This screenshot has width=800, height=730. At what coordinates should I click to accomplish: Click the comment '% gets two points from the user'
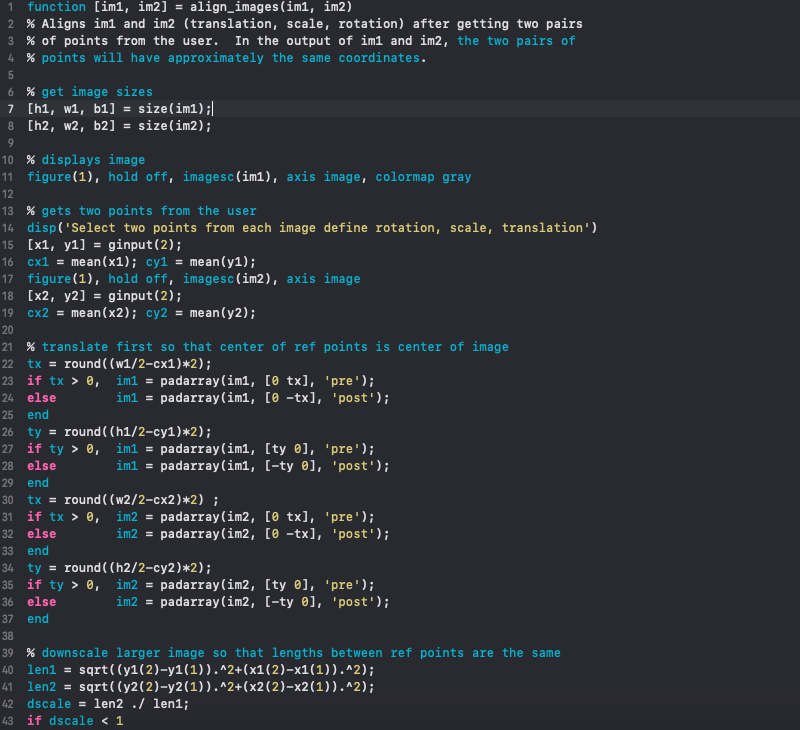(x=142, y=211)
